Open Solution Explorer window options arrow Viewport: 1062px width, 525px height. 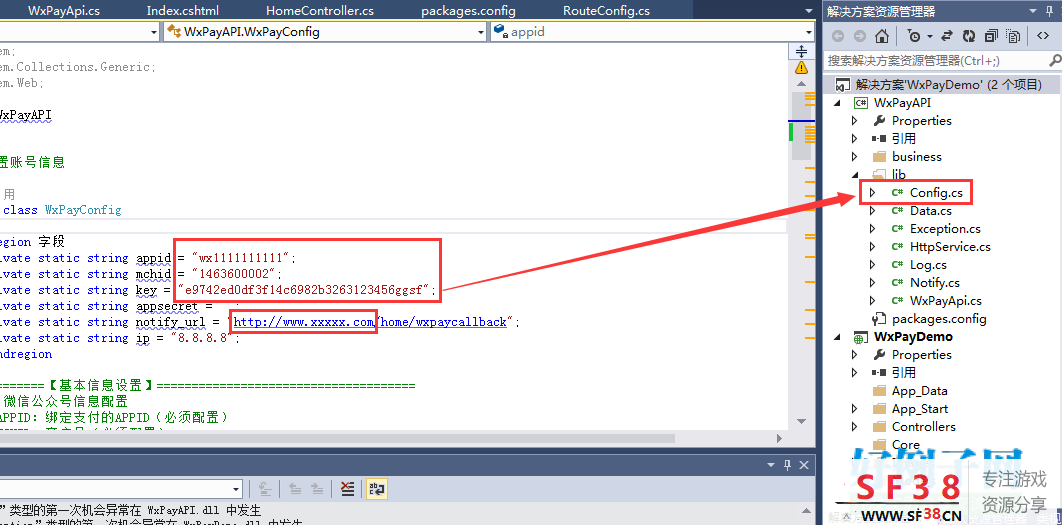tap(1033, 11)
